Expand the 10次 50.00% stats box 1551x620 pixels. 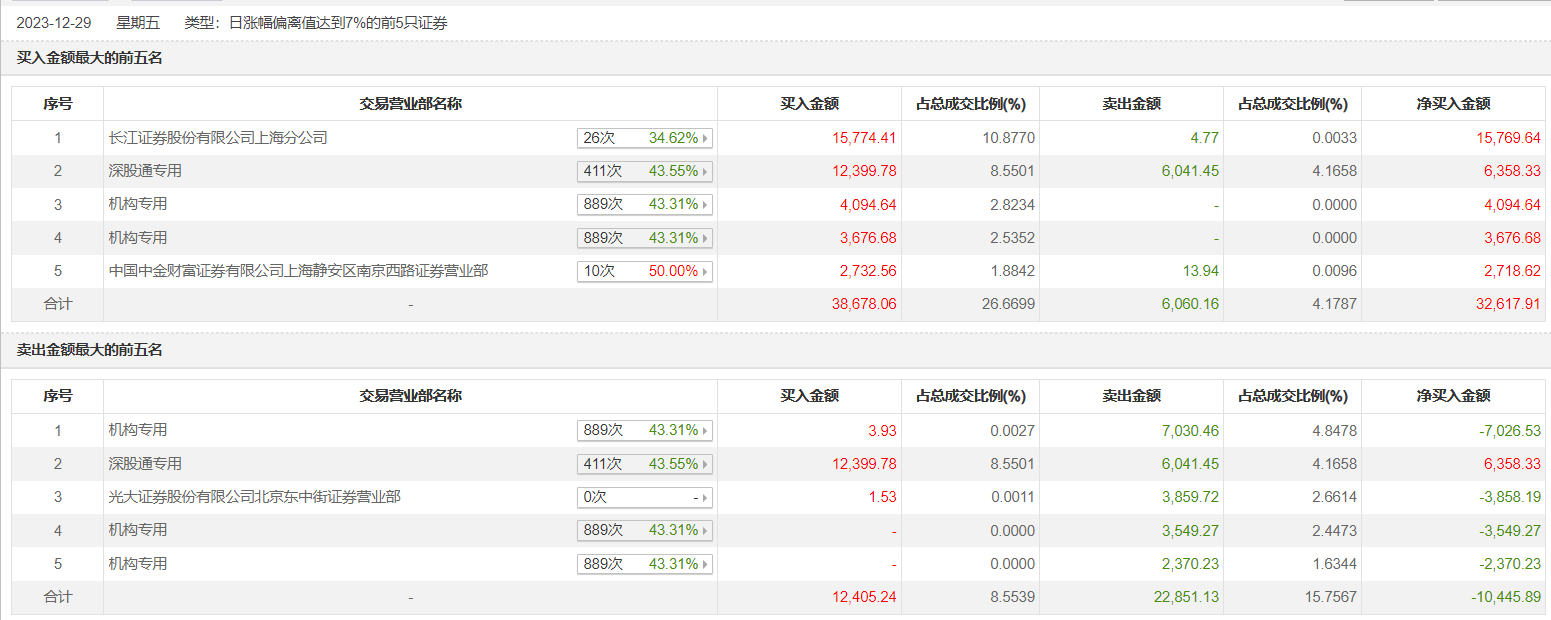705,271
